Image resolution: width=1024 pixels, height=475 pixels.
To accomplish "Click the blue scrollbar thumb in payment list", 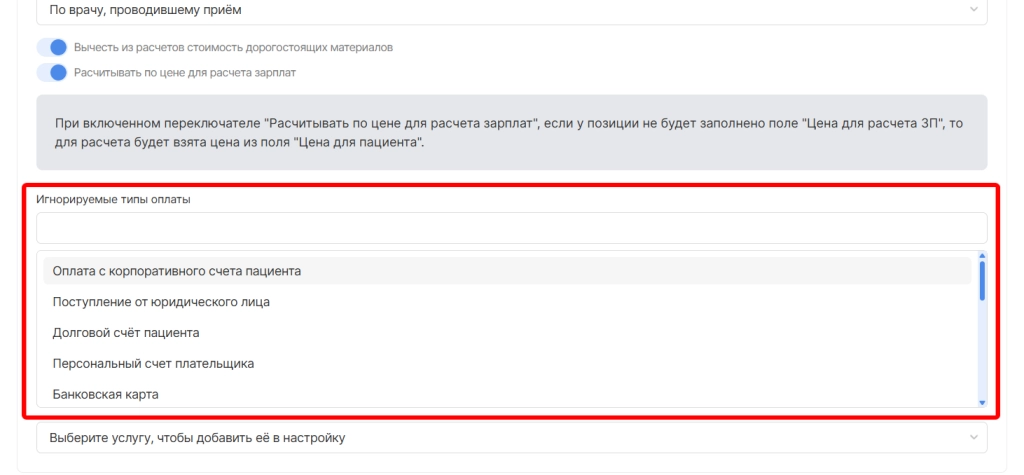I will [x=982, y=280].
